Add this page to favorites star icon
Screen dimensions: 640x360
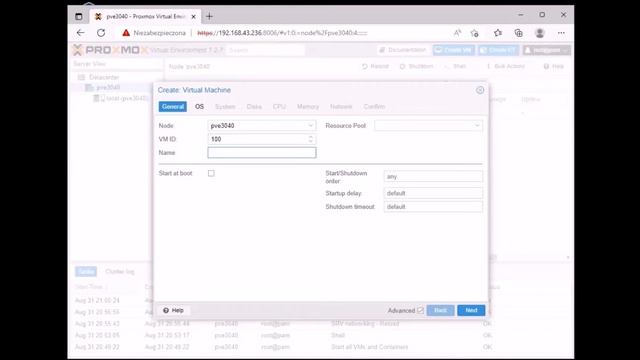point(474,33)
